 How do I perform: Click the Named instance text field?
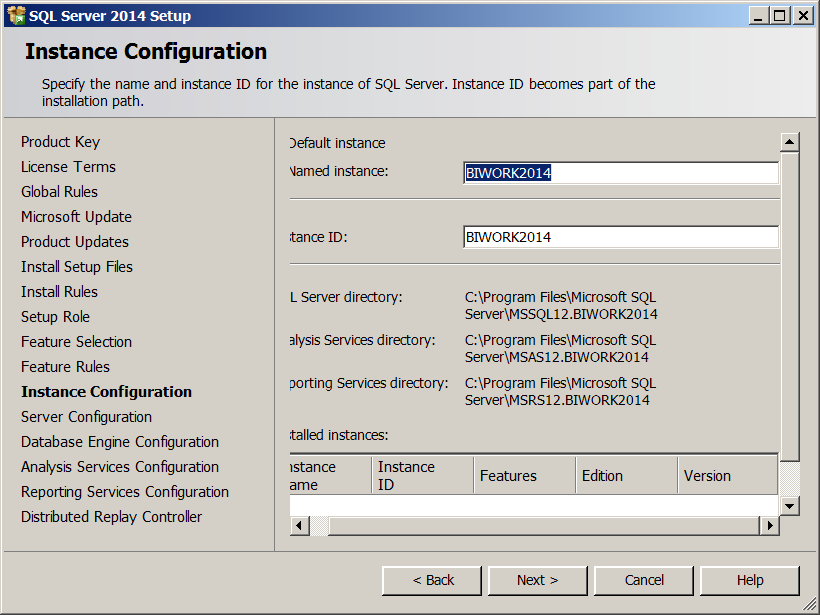pyautogui.click(x=620, y=173)
